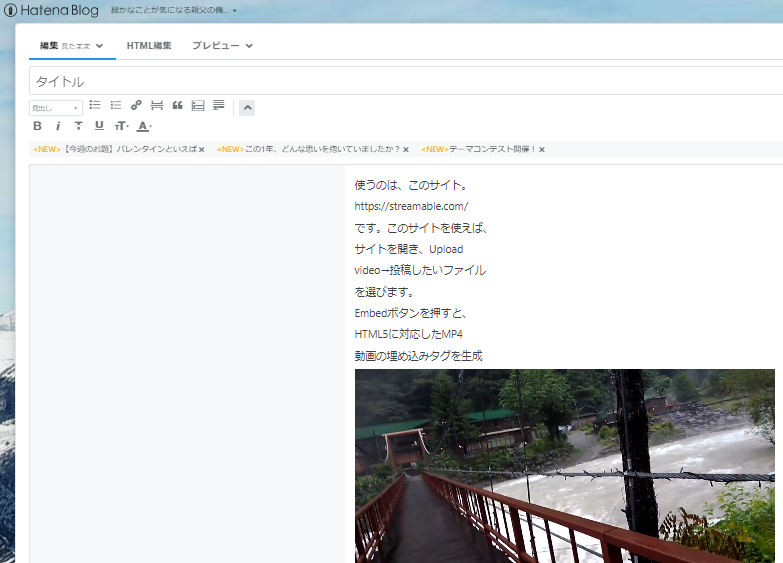
Task: Click the line を選びます。
Action: tap(384, 292)
